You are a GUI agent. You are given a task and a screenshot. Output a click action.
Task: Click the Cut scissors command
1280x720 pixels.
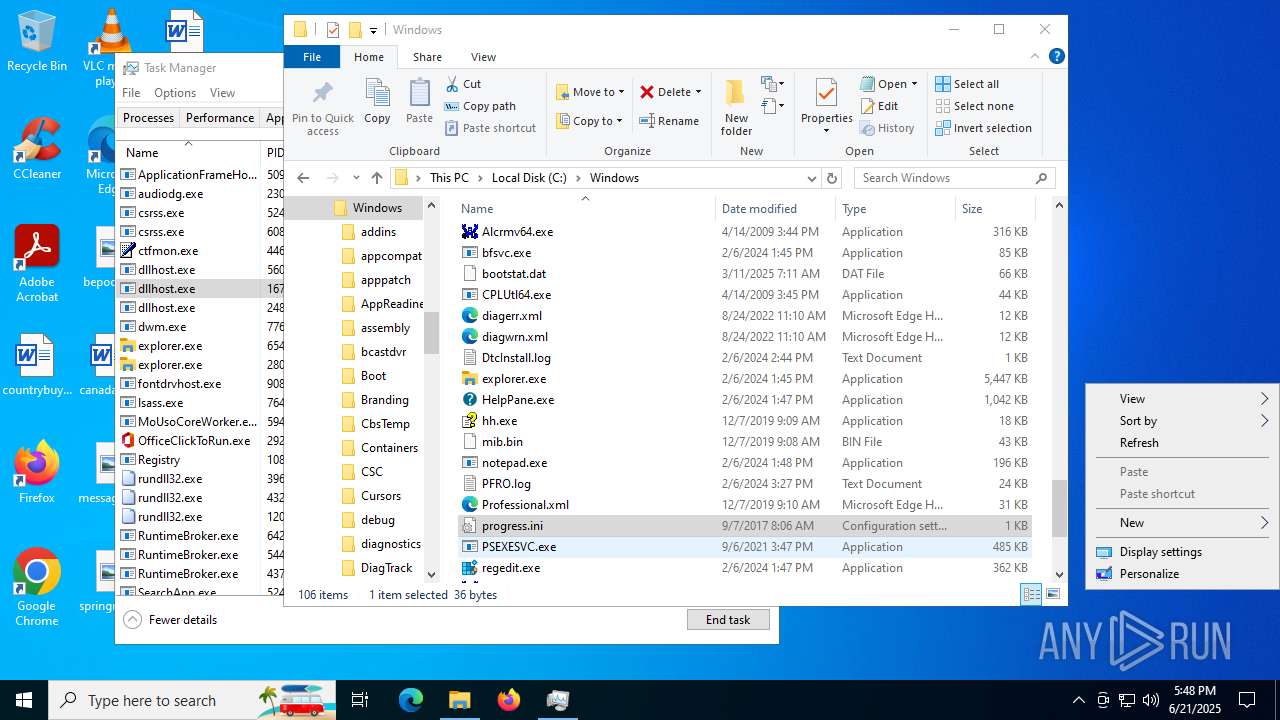click(x=463, y=84)
